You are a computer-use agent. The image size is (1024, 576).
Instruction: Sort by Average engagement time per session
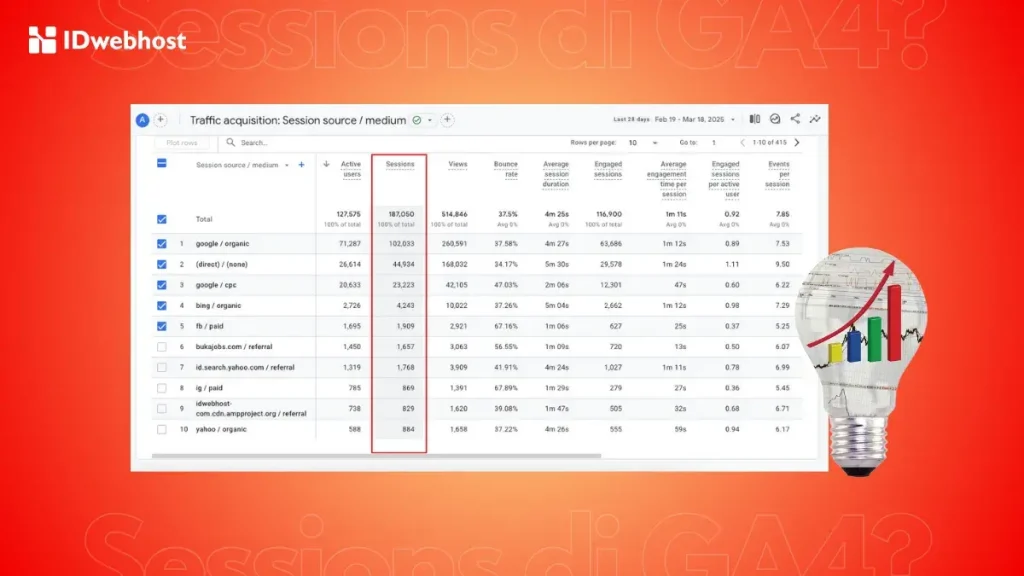(x=667, y=179)
